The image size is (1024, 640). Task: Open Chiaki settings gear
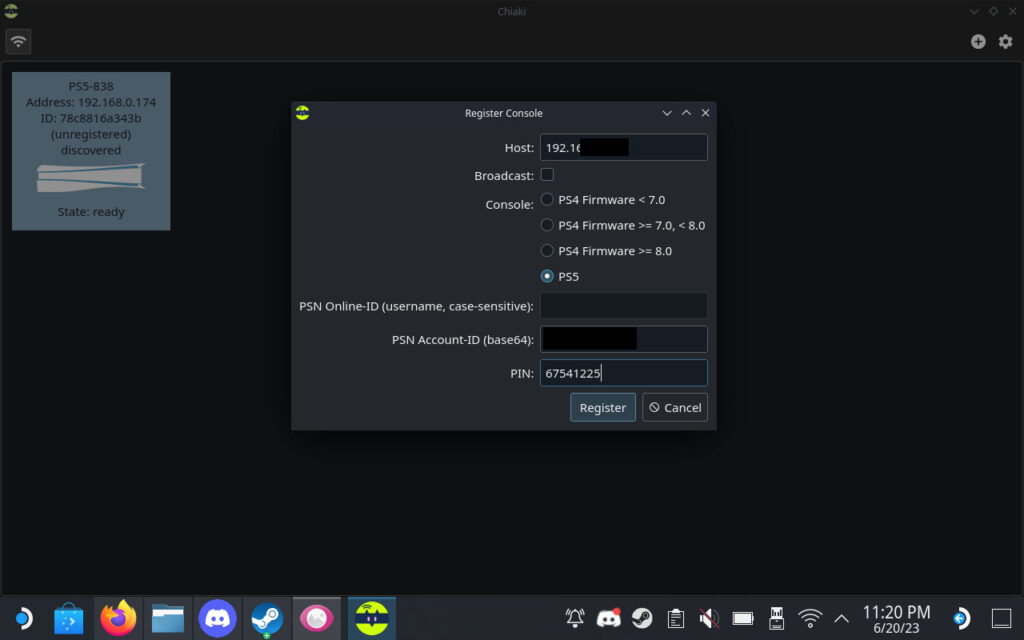[x=1005, y=42]
